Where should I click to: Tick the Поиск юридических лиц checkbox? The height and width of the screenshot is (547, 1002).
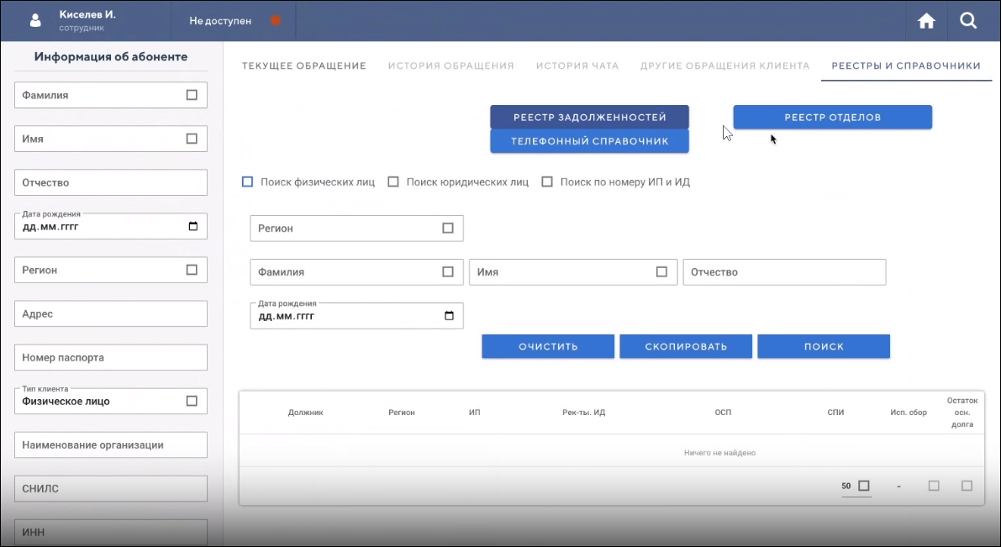tap(393, 182)
